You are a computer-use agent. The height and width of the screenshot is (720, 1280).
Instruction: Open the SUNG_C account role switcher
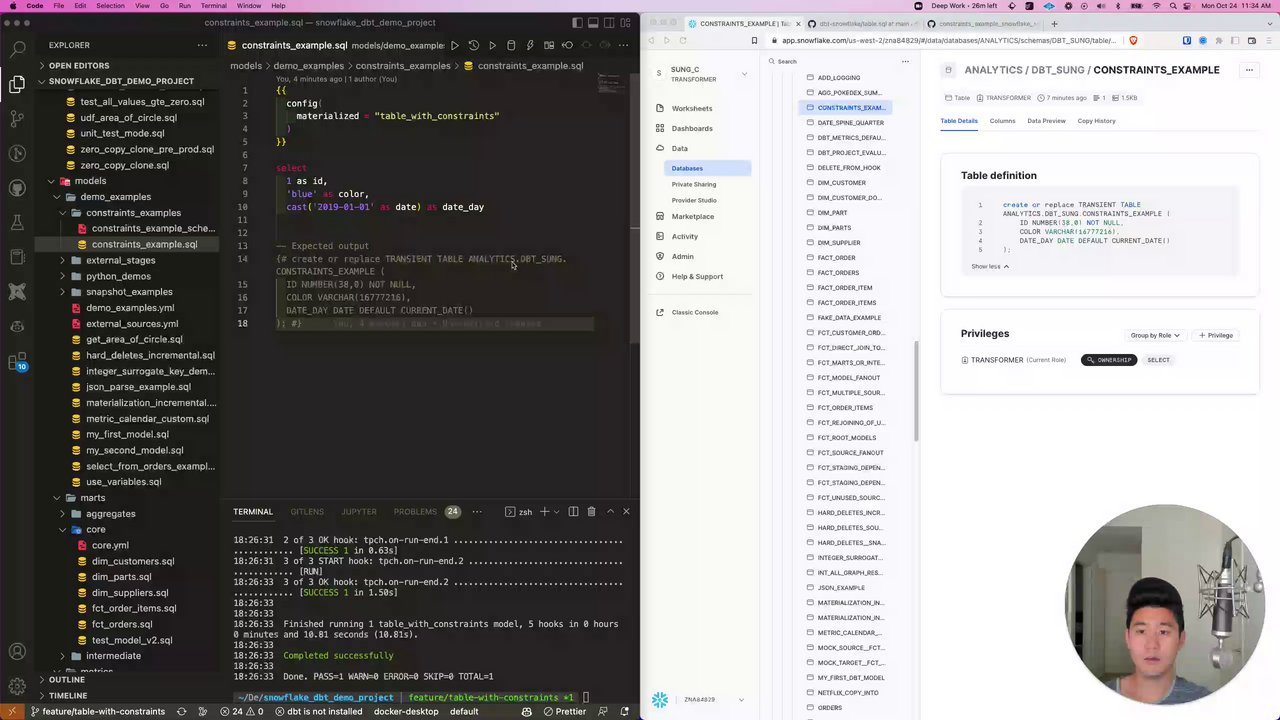coord(702,74)
